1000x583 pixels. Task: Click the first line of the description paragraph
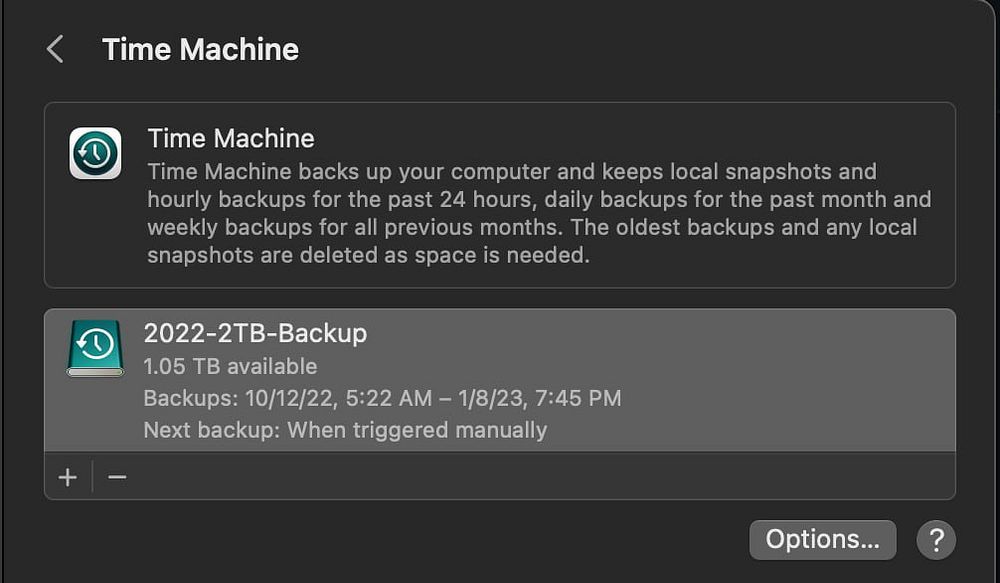click(x=511, y=171)
